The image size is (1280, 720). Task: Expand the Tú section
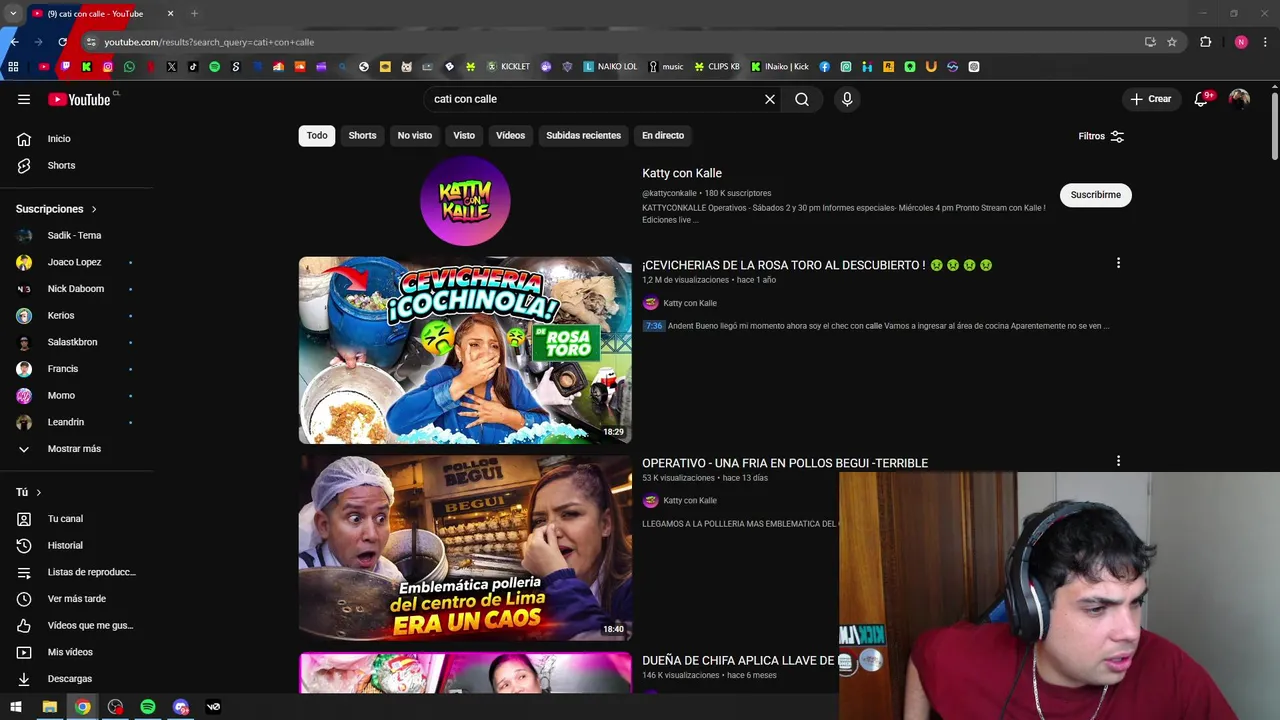(29, 492)
